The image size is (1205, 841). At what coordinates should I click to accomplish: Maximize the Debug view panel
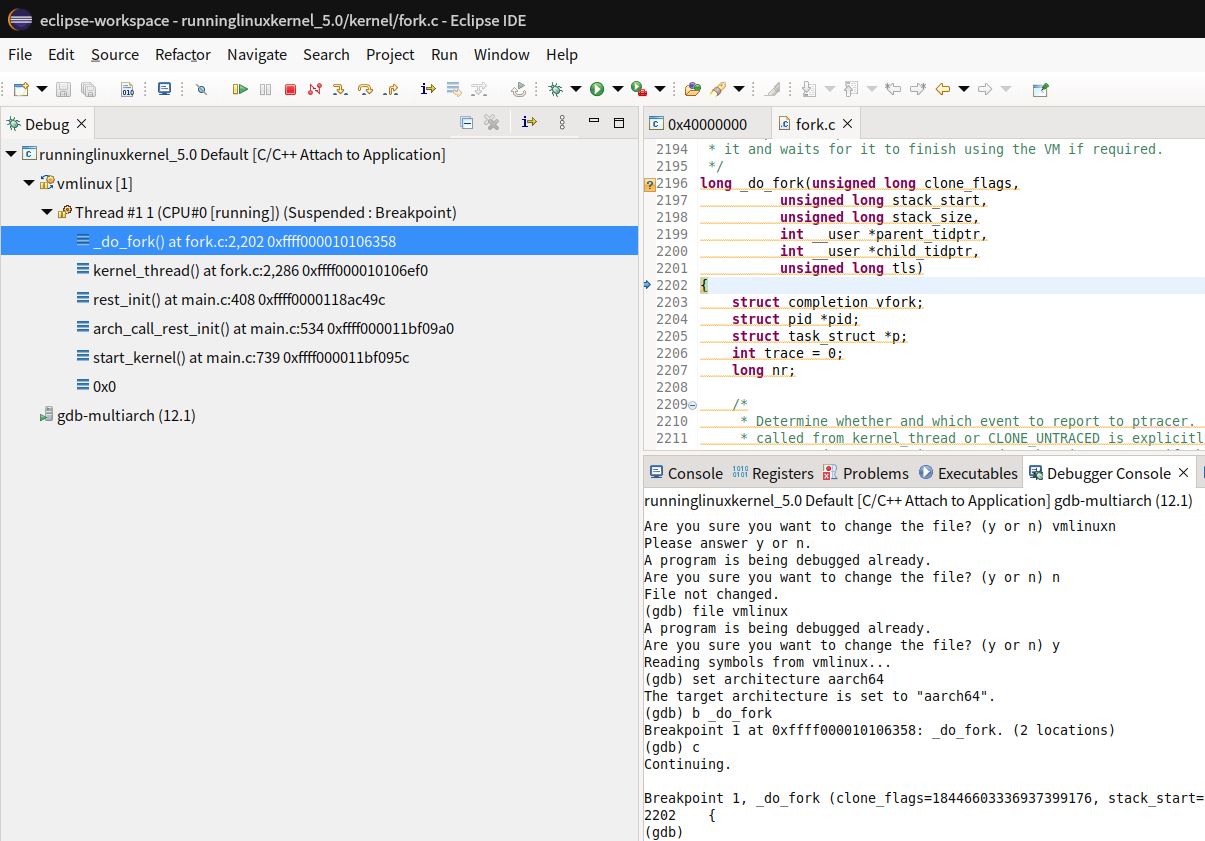(x=619, y=122)
